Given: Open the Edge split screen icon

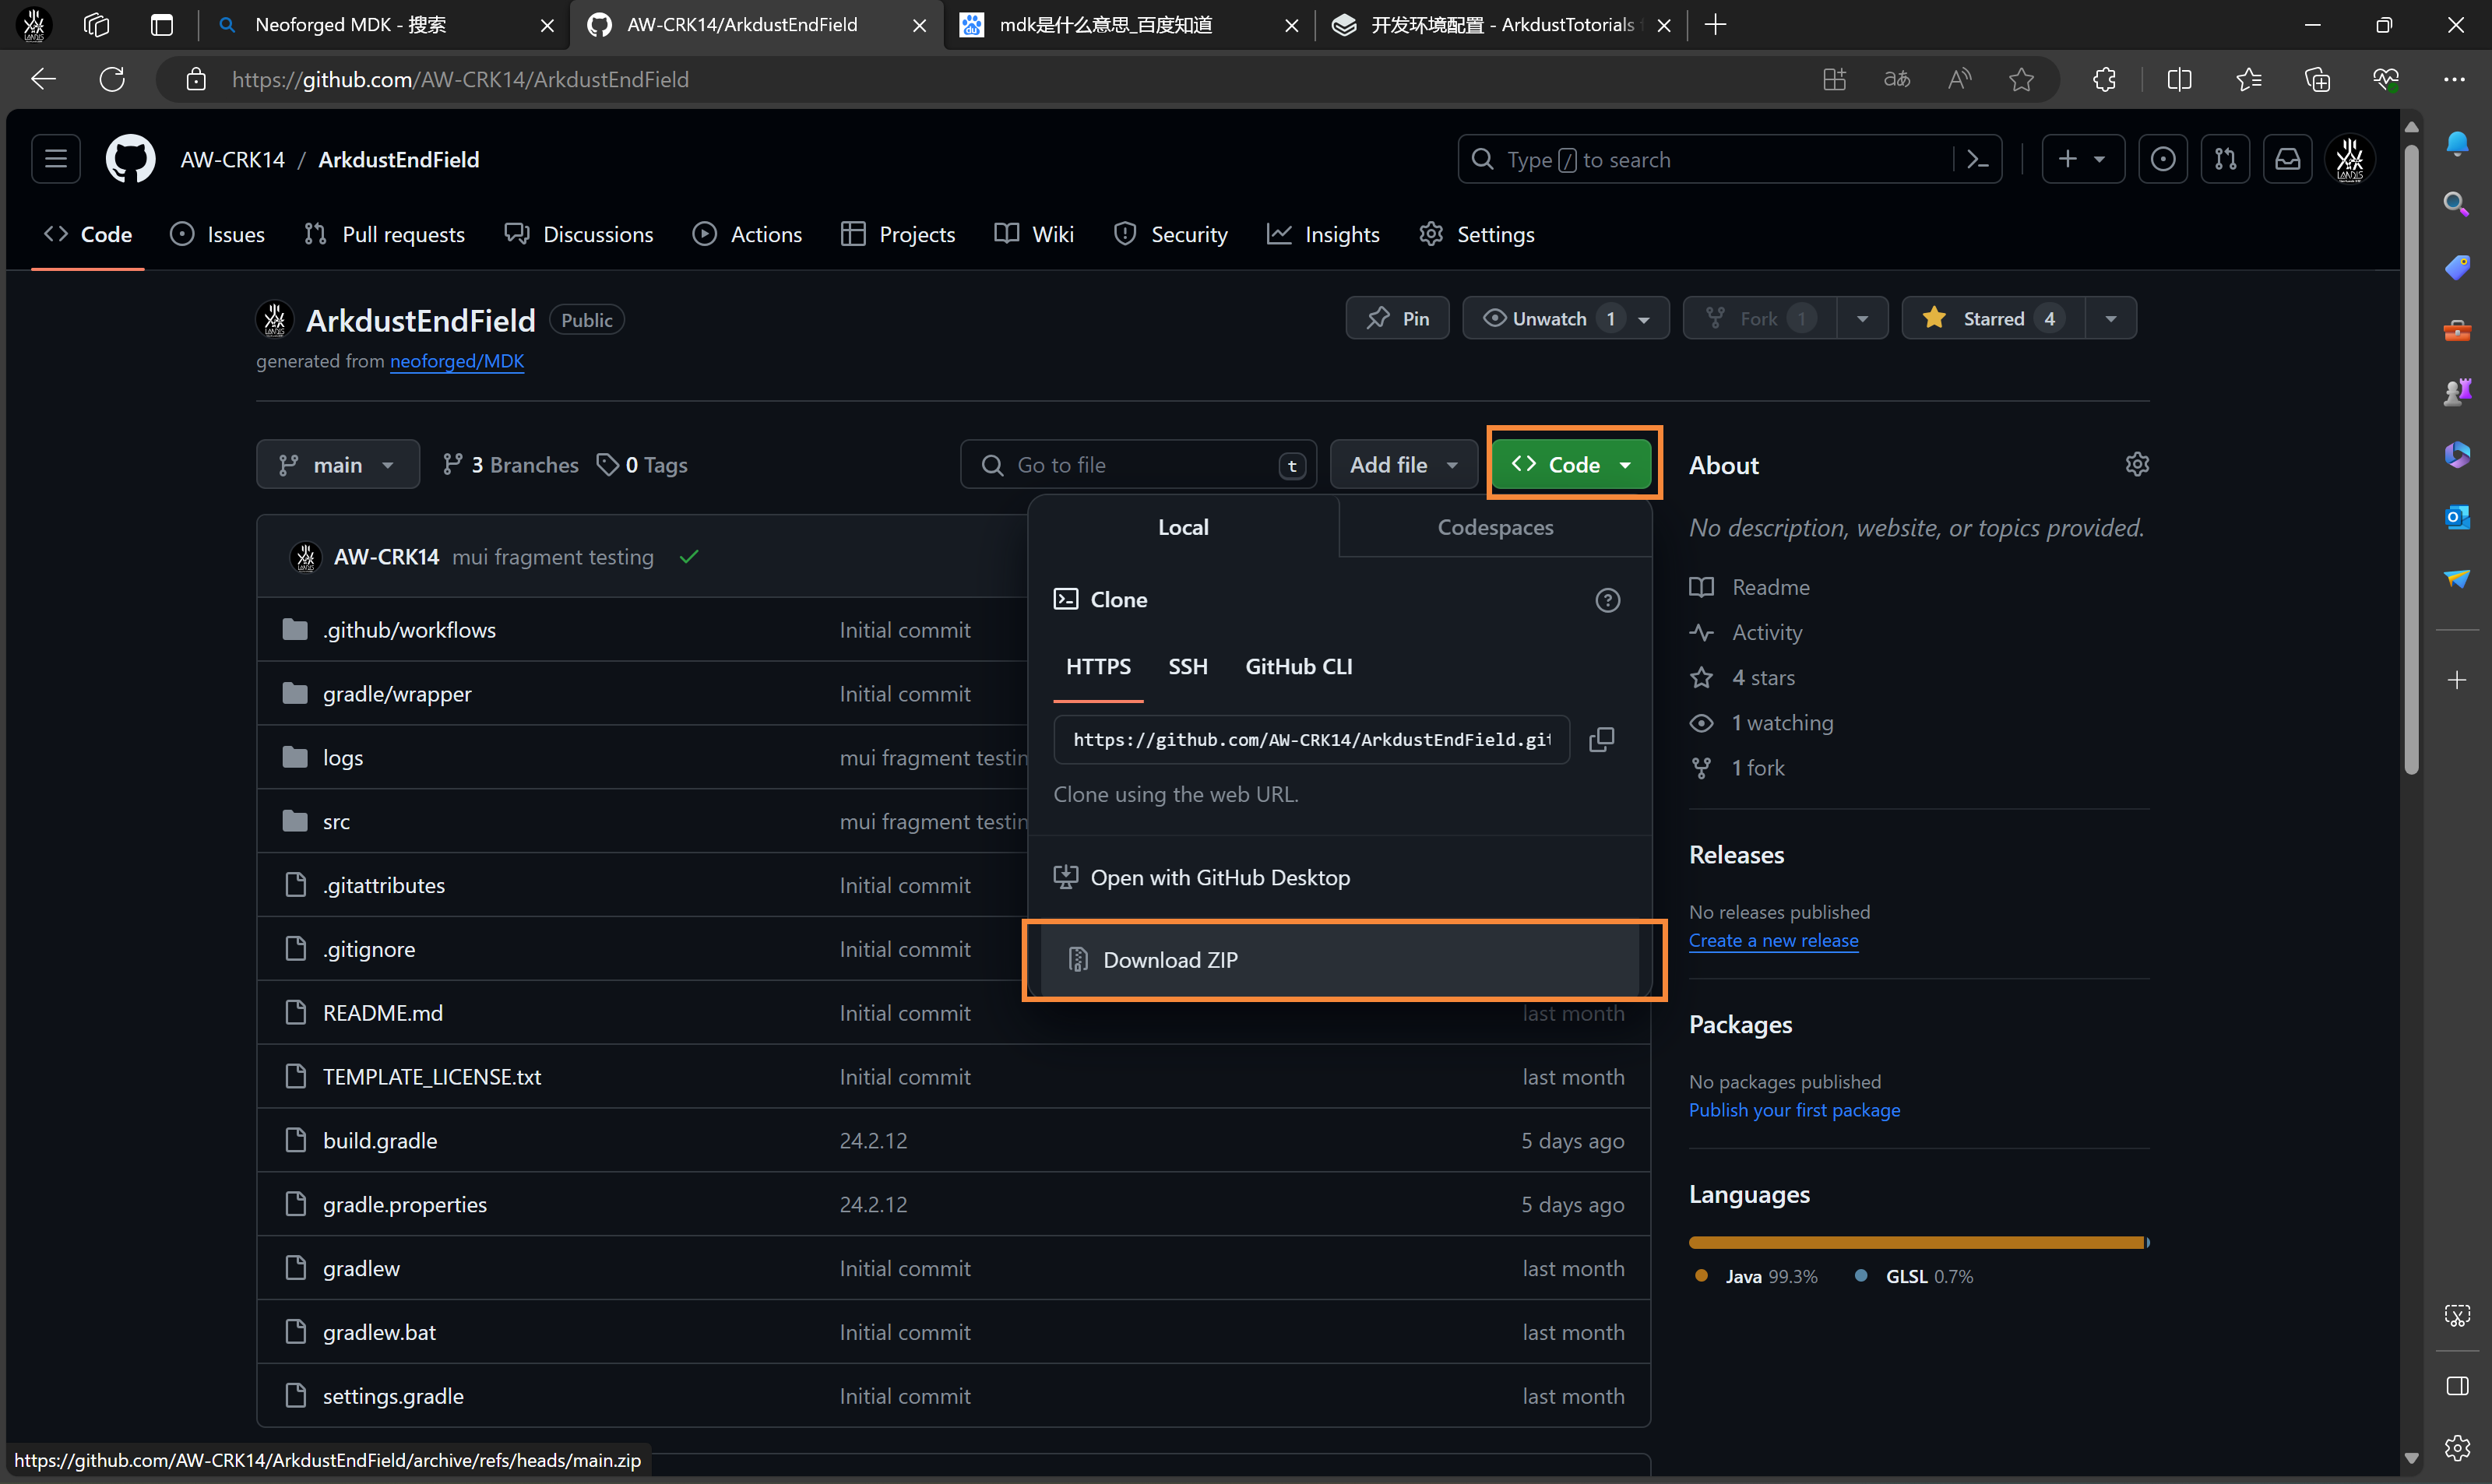Looking at the screenshot, I should 2179,79.
